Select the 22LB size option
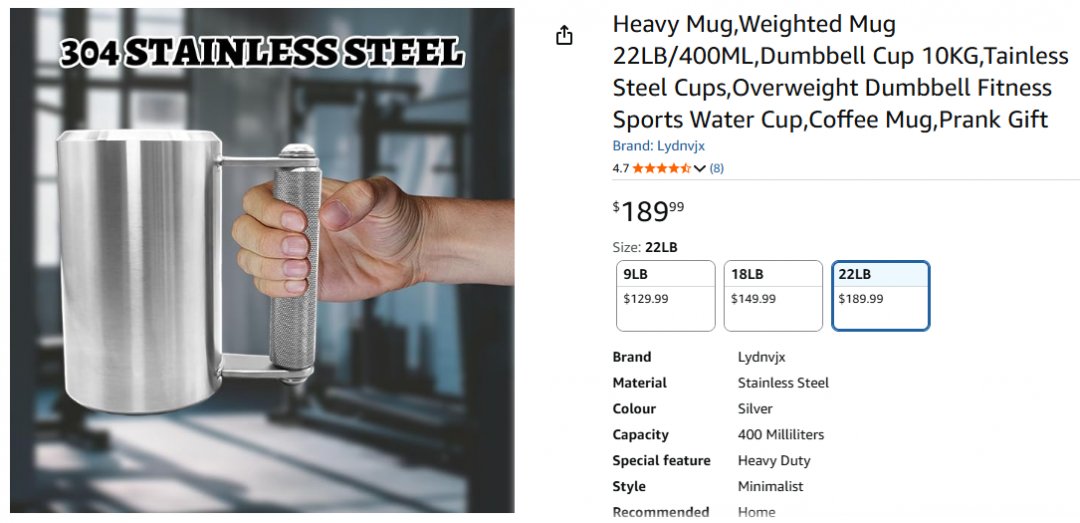 tap(880, 296)
